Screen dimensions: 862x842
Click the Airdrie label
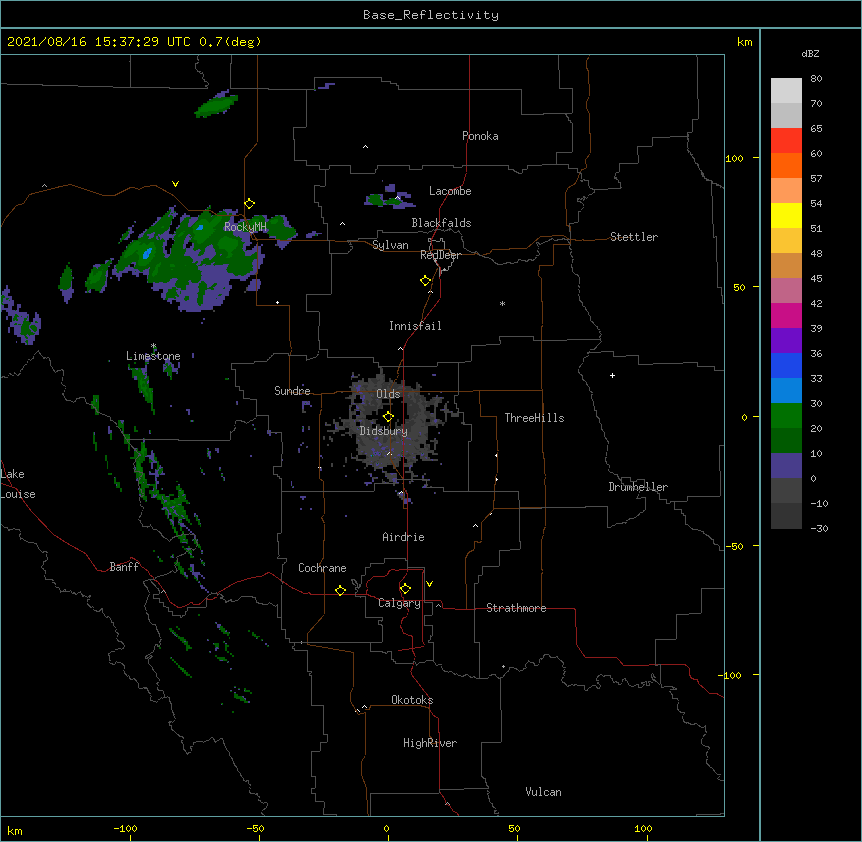403,537
